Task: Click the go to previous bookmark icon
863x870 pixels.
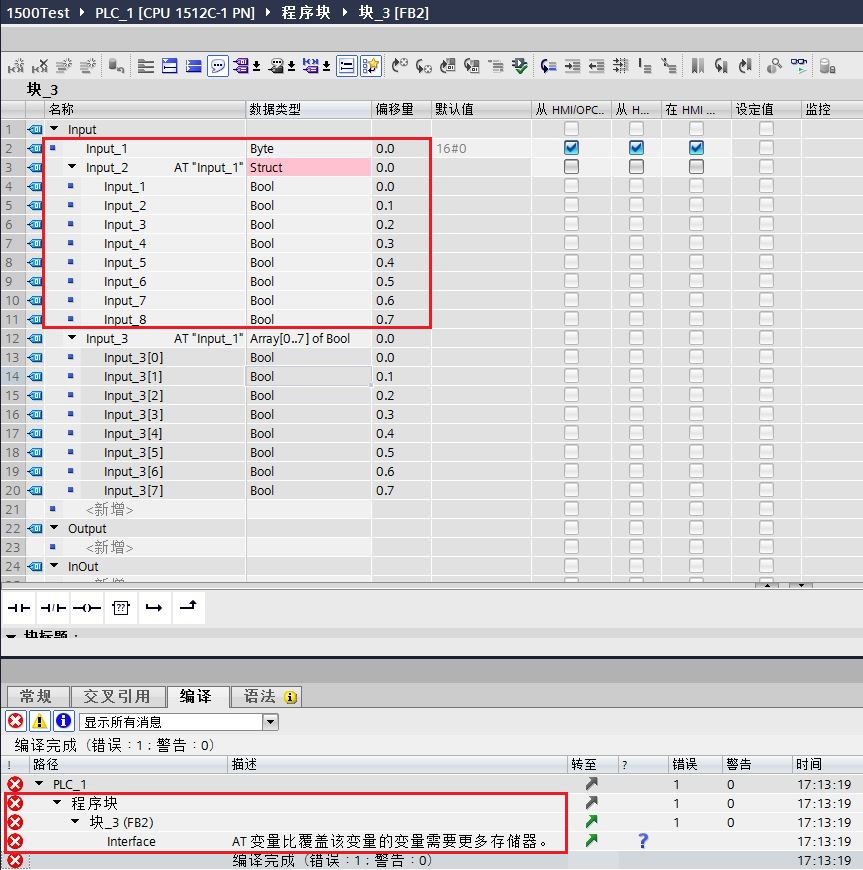Action: click(x=744, y=66)
